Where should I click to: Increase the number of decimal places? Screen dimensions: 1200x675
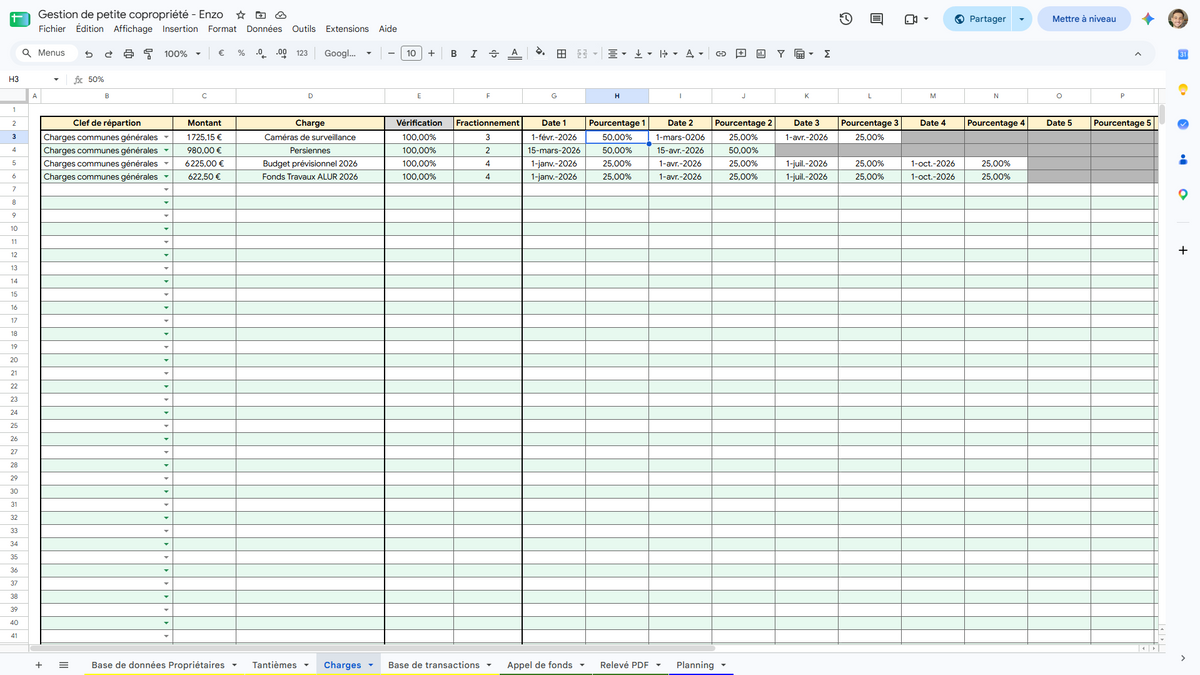pos(281,53)
